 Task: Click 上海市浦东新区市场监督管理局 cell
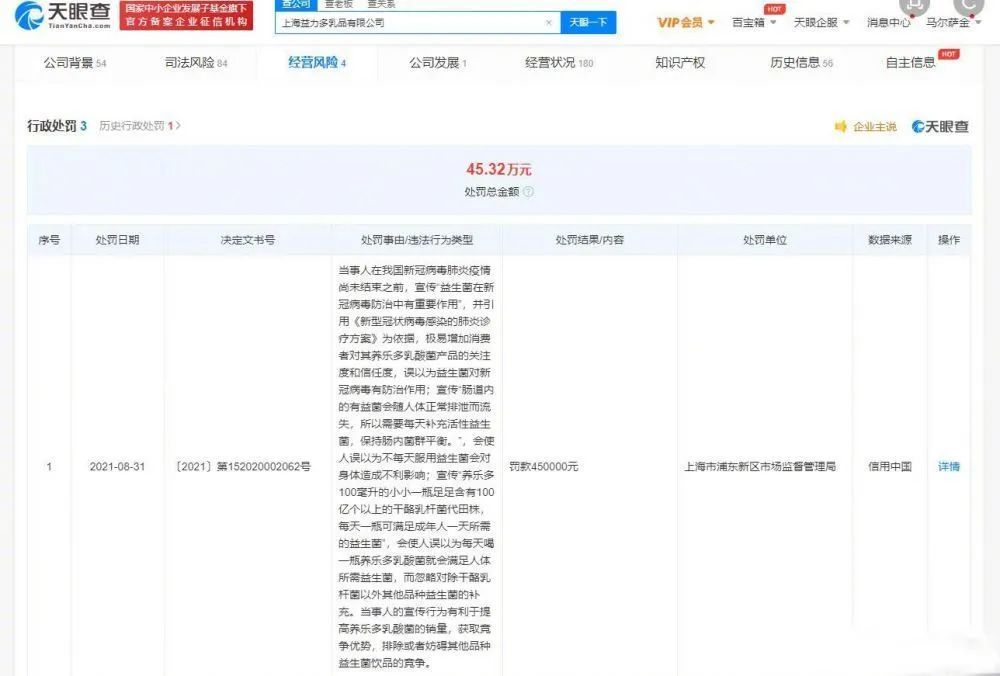coord(760,466)
